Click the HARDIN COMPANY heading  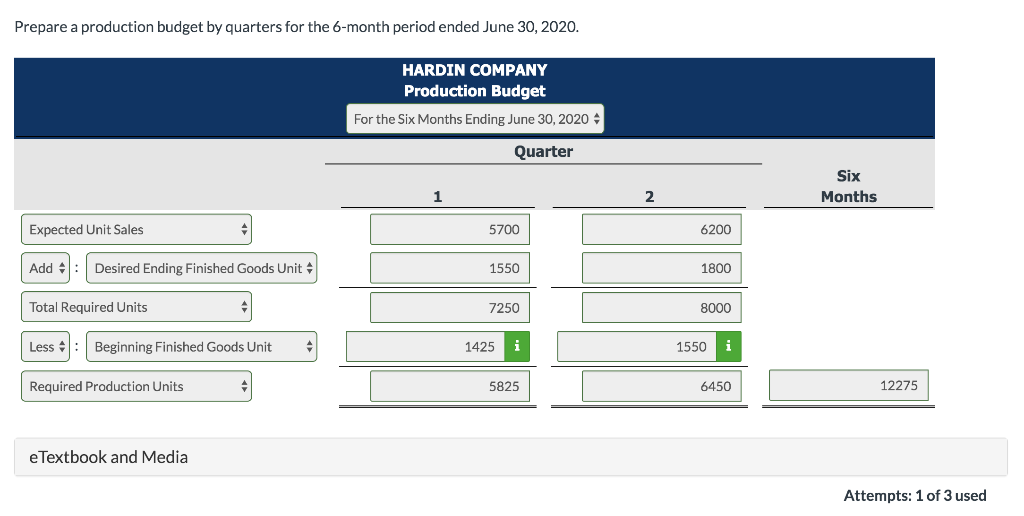(474, 70)
